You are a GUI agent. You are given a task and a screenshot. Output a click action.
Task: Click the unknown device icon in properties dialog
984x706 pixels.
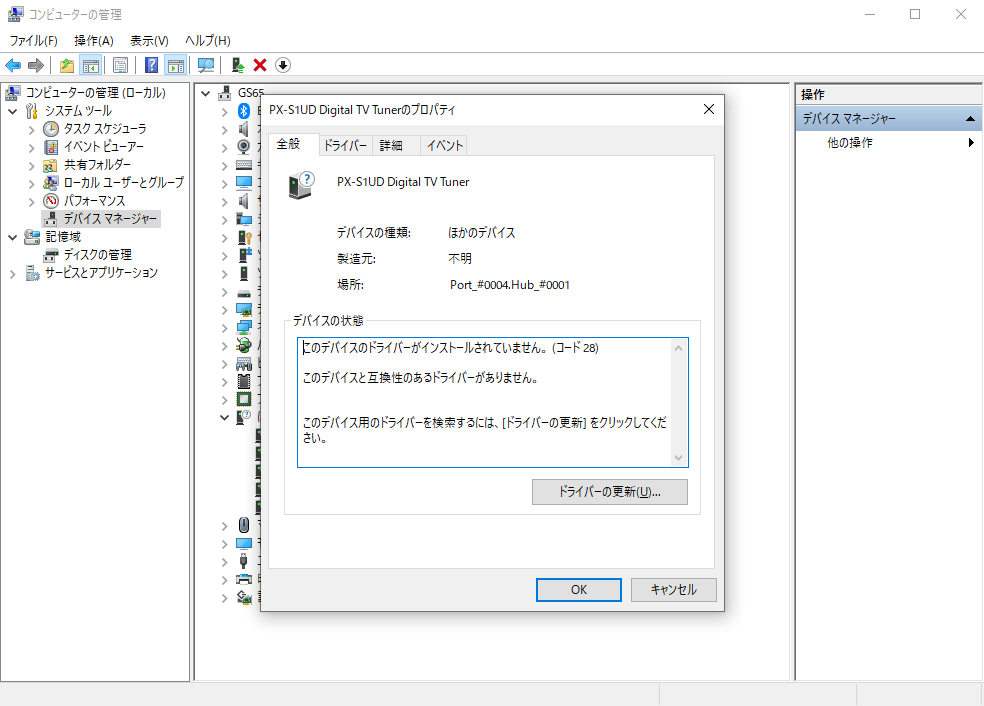coord(301,185)
